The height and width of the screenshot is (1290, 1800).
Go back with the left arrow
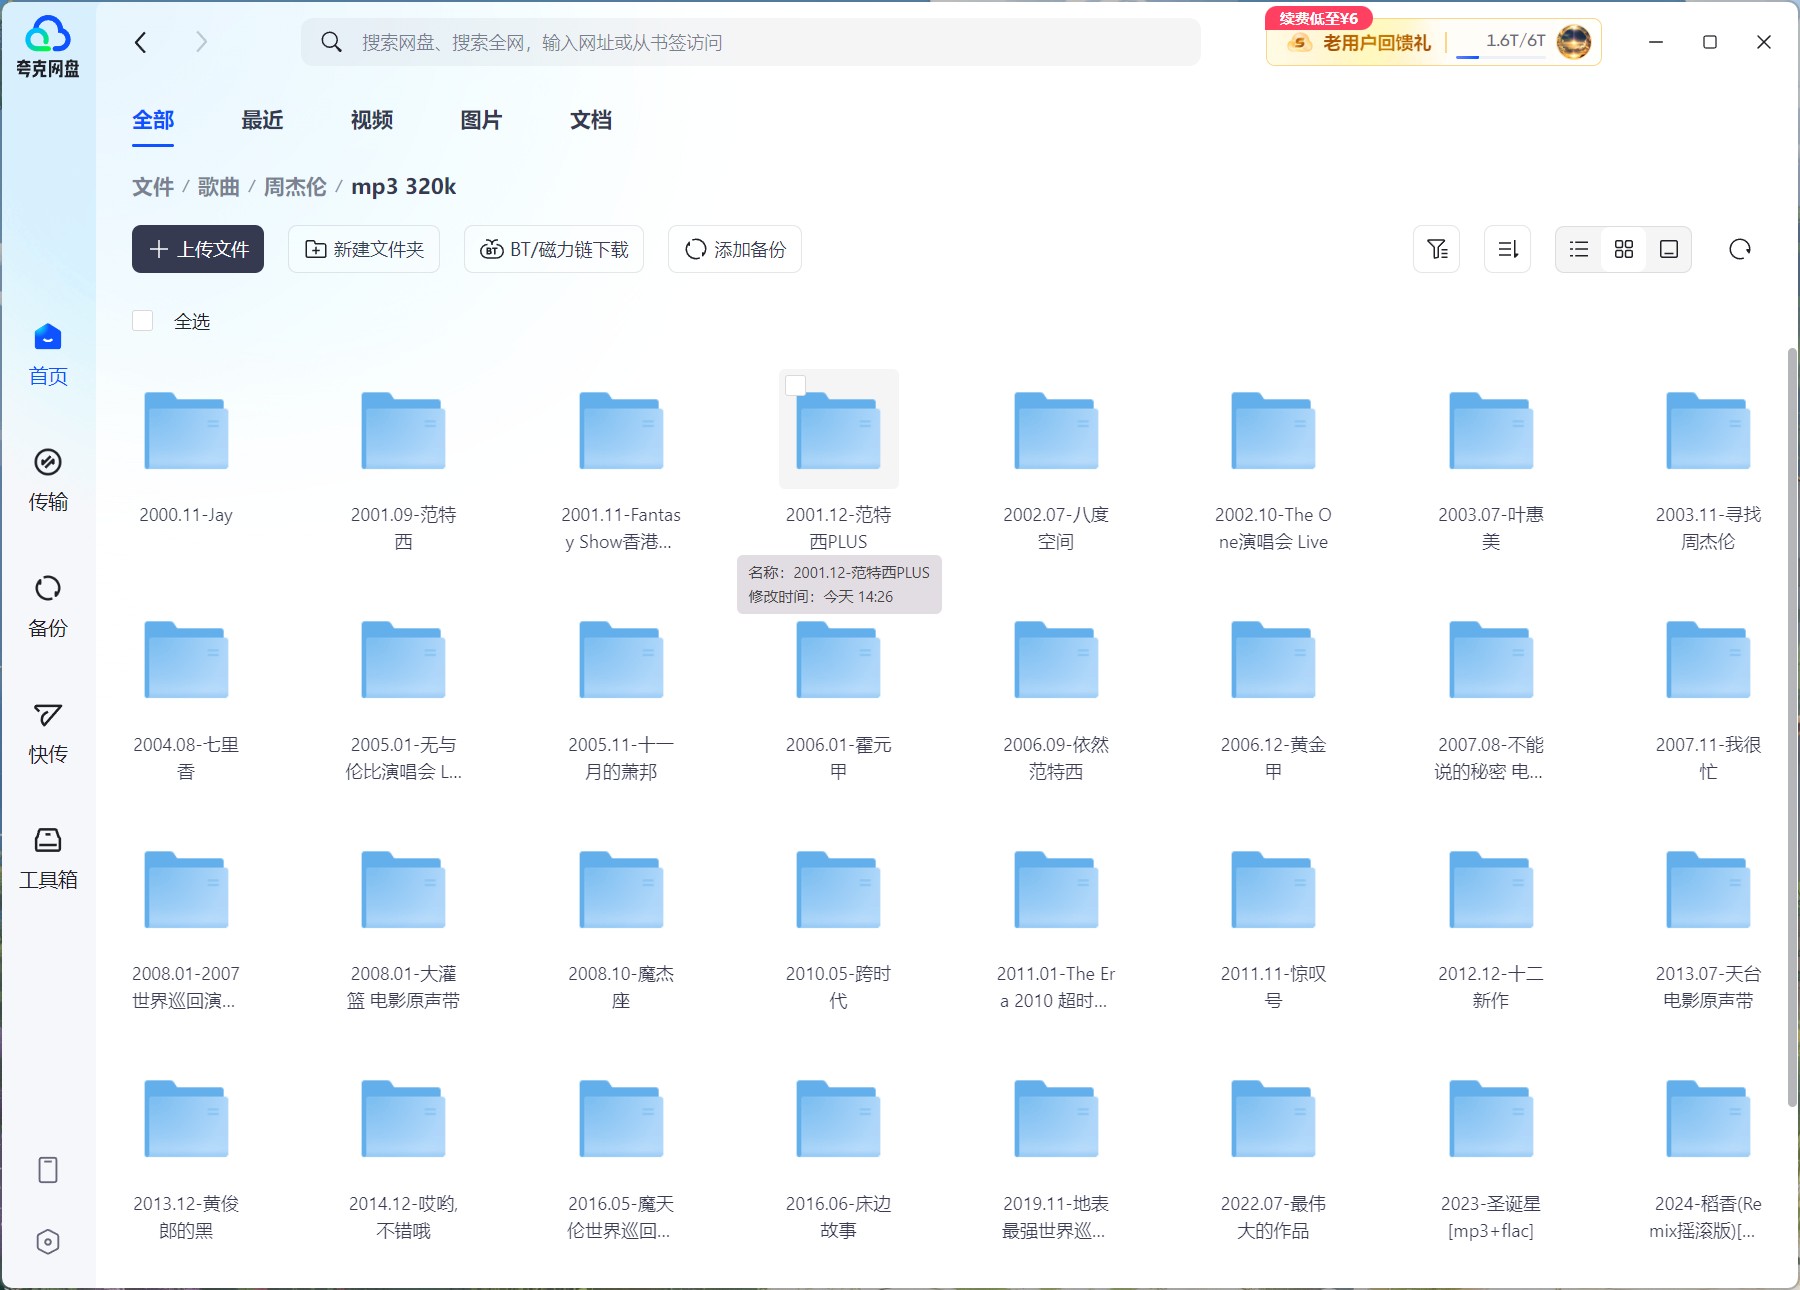click(x=141, y=42)
